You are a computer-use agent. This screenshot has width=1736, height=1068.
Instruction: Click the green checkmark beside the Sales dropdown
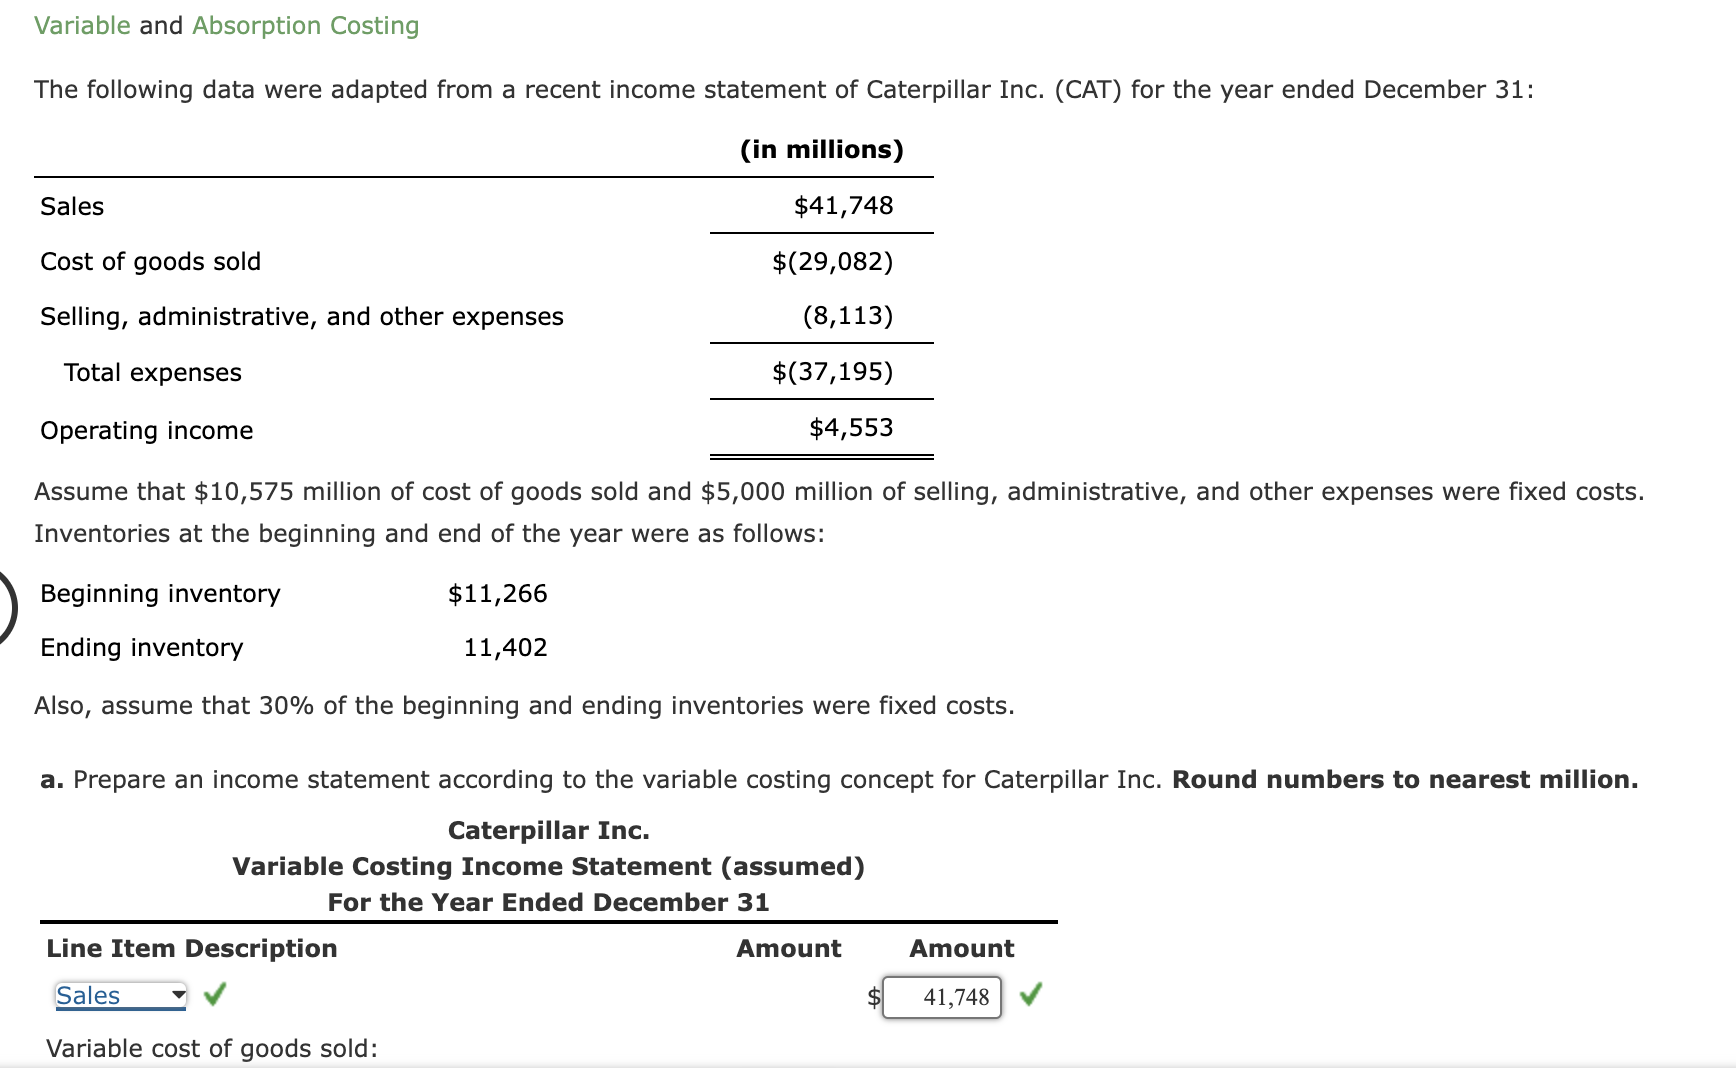(x=213, y=996)
